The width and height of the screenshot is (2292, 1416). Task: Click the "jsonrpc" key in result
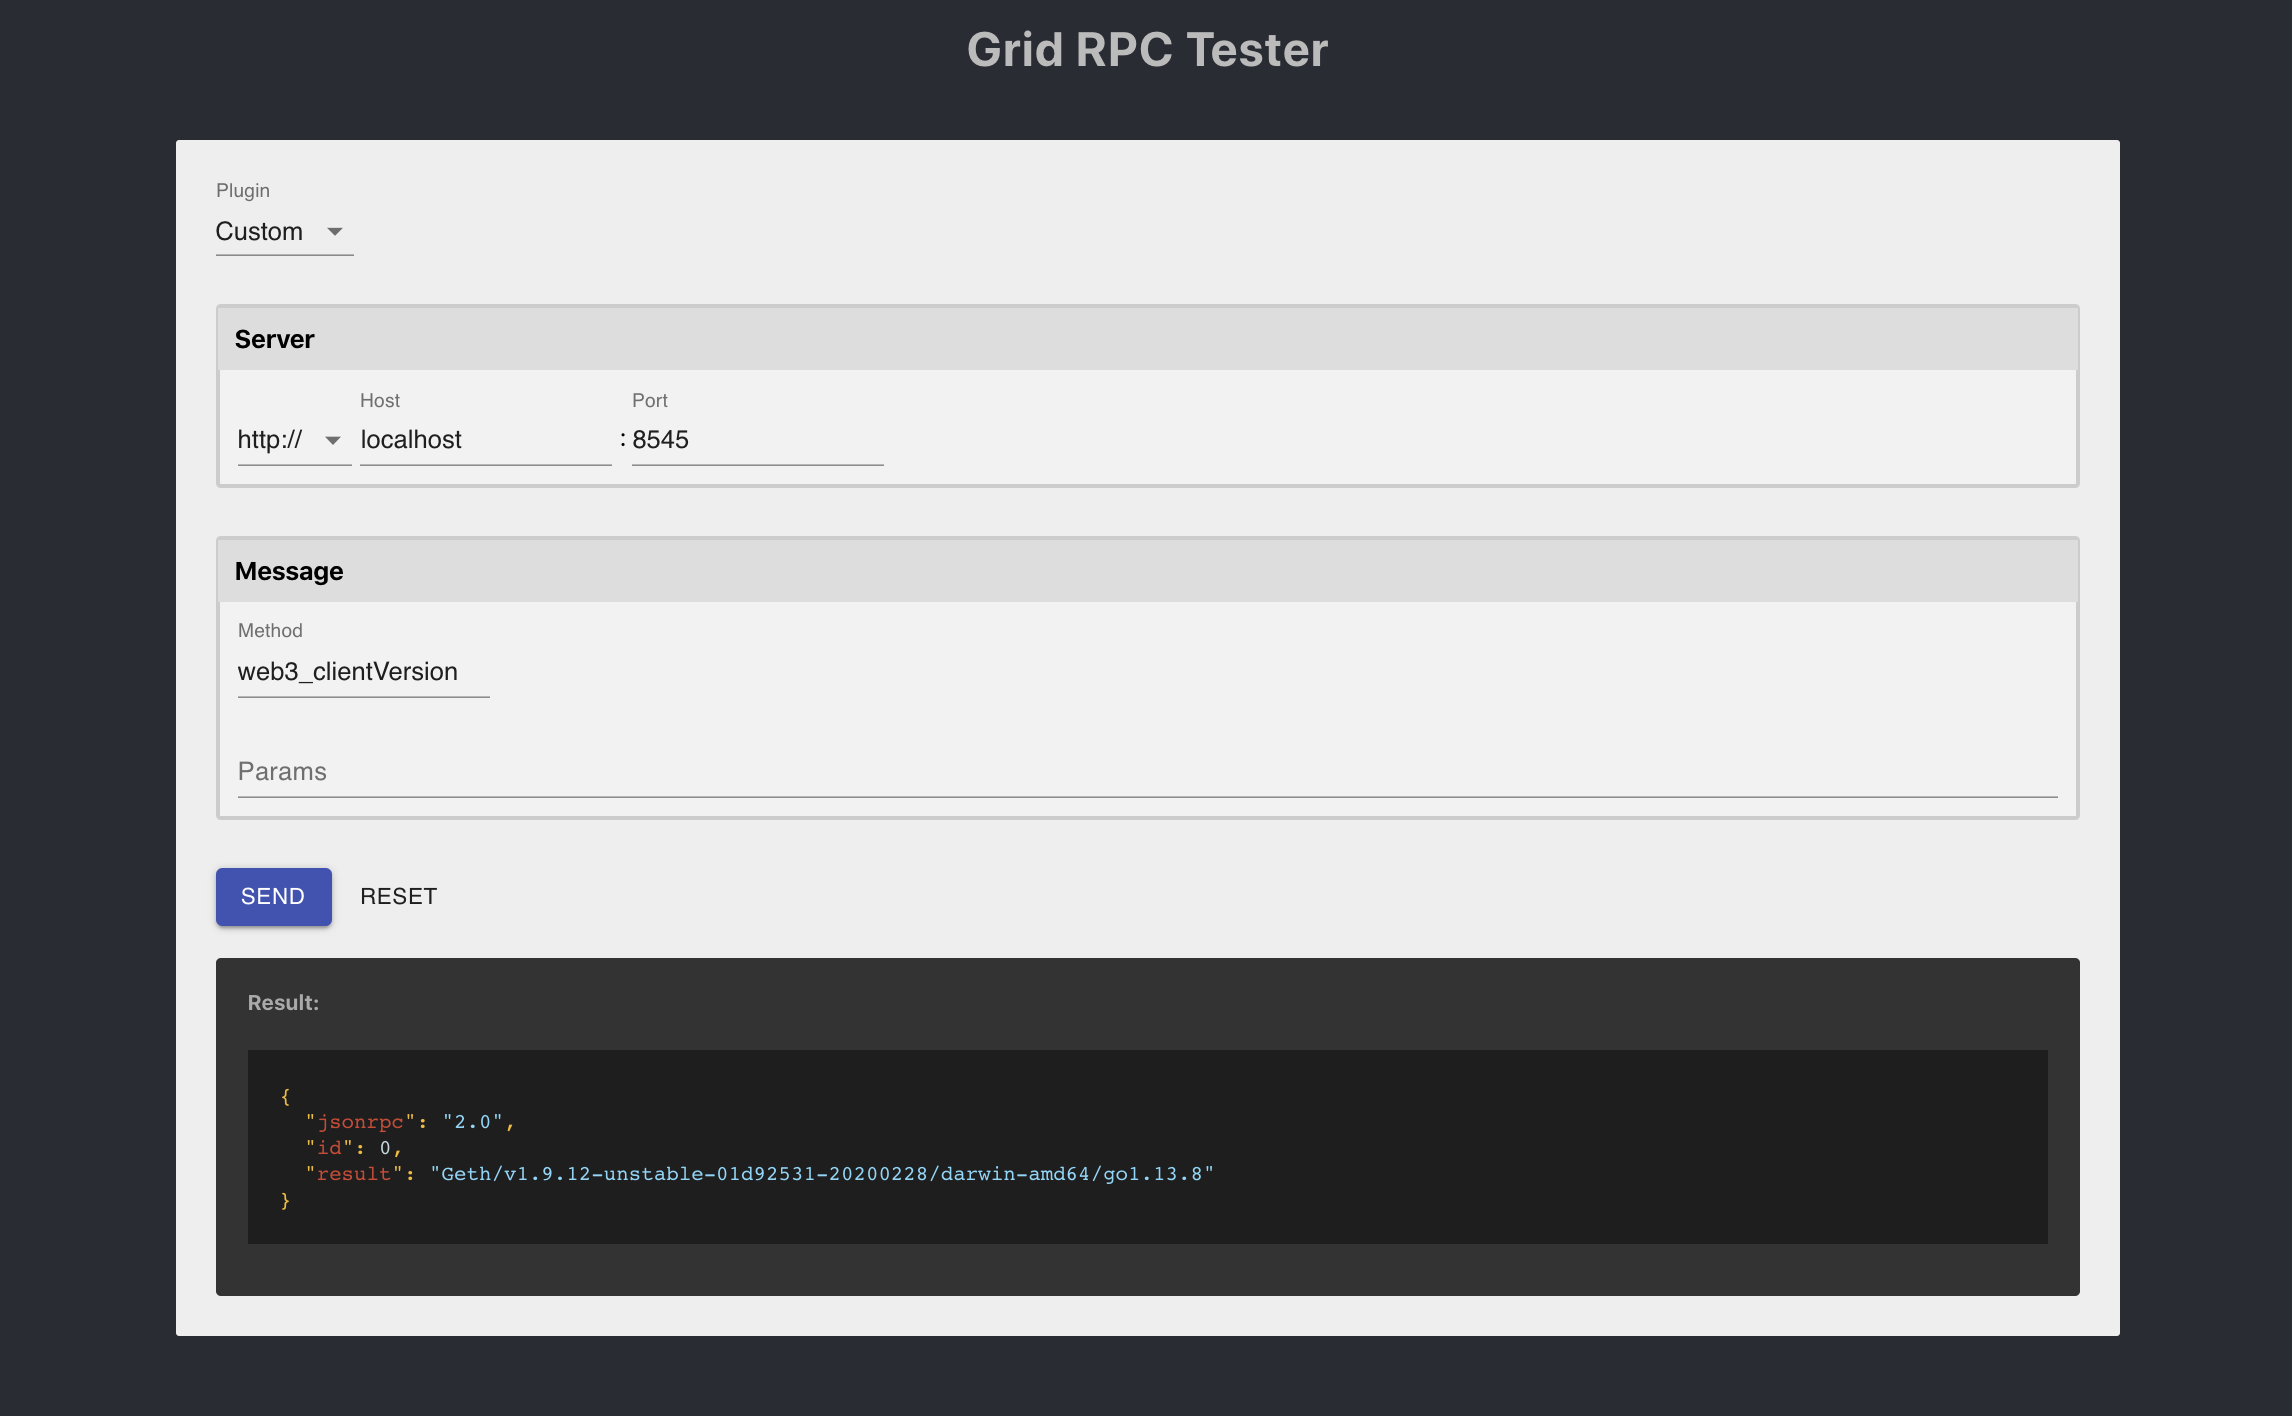tap(360, 1122)
